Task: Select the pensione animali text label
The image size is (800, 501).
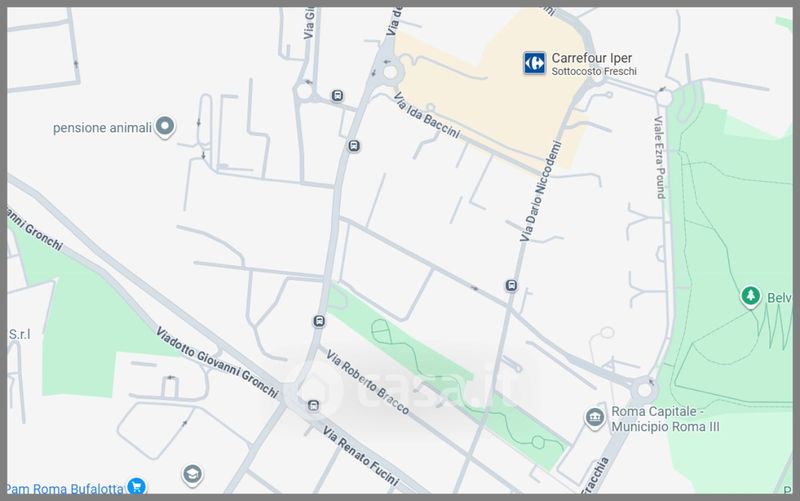Action: coord(103,128)
